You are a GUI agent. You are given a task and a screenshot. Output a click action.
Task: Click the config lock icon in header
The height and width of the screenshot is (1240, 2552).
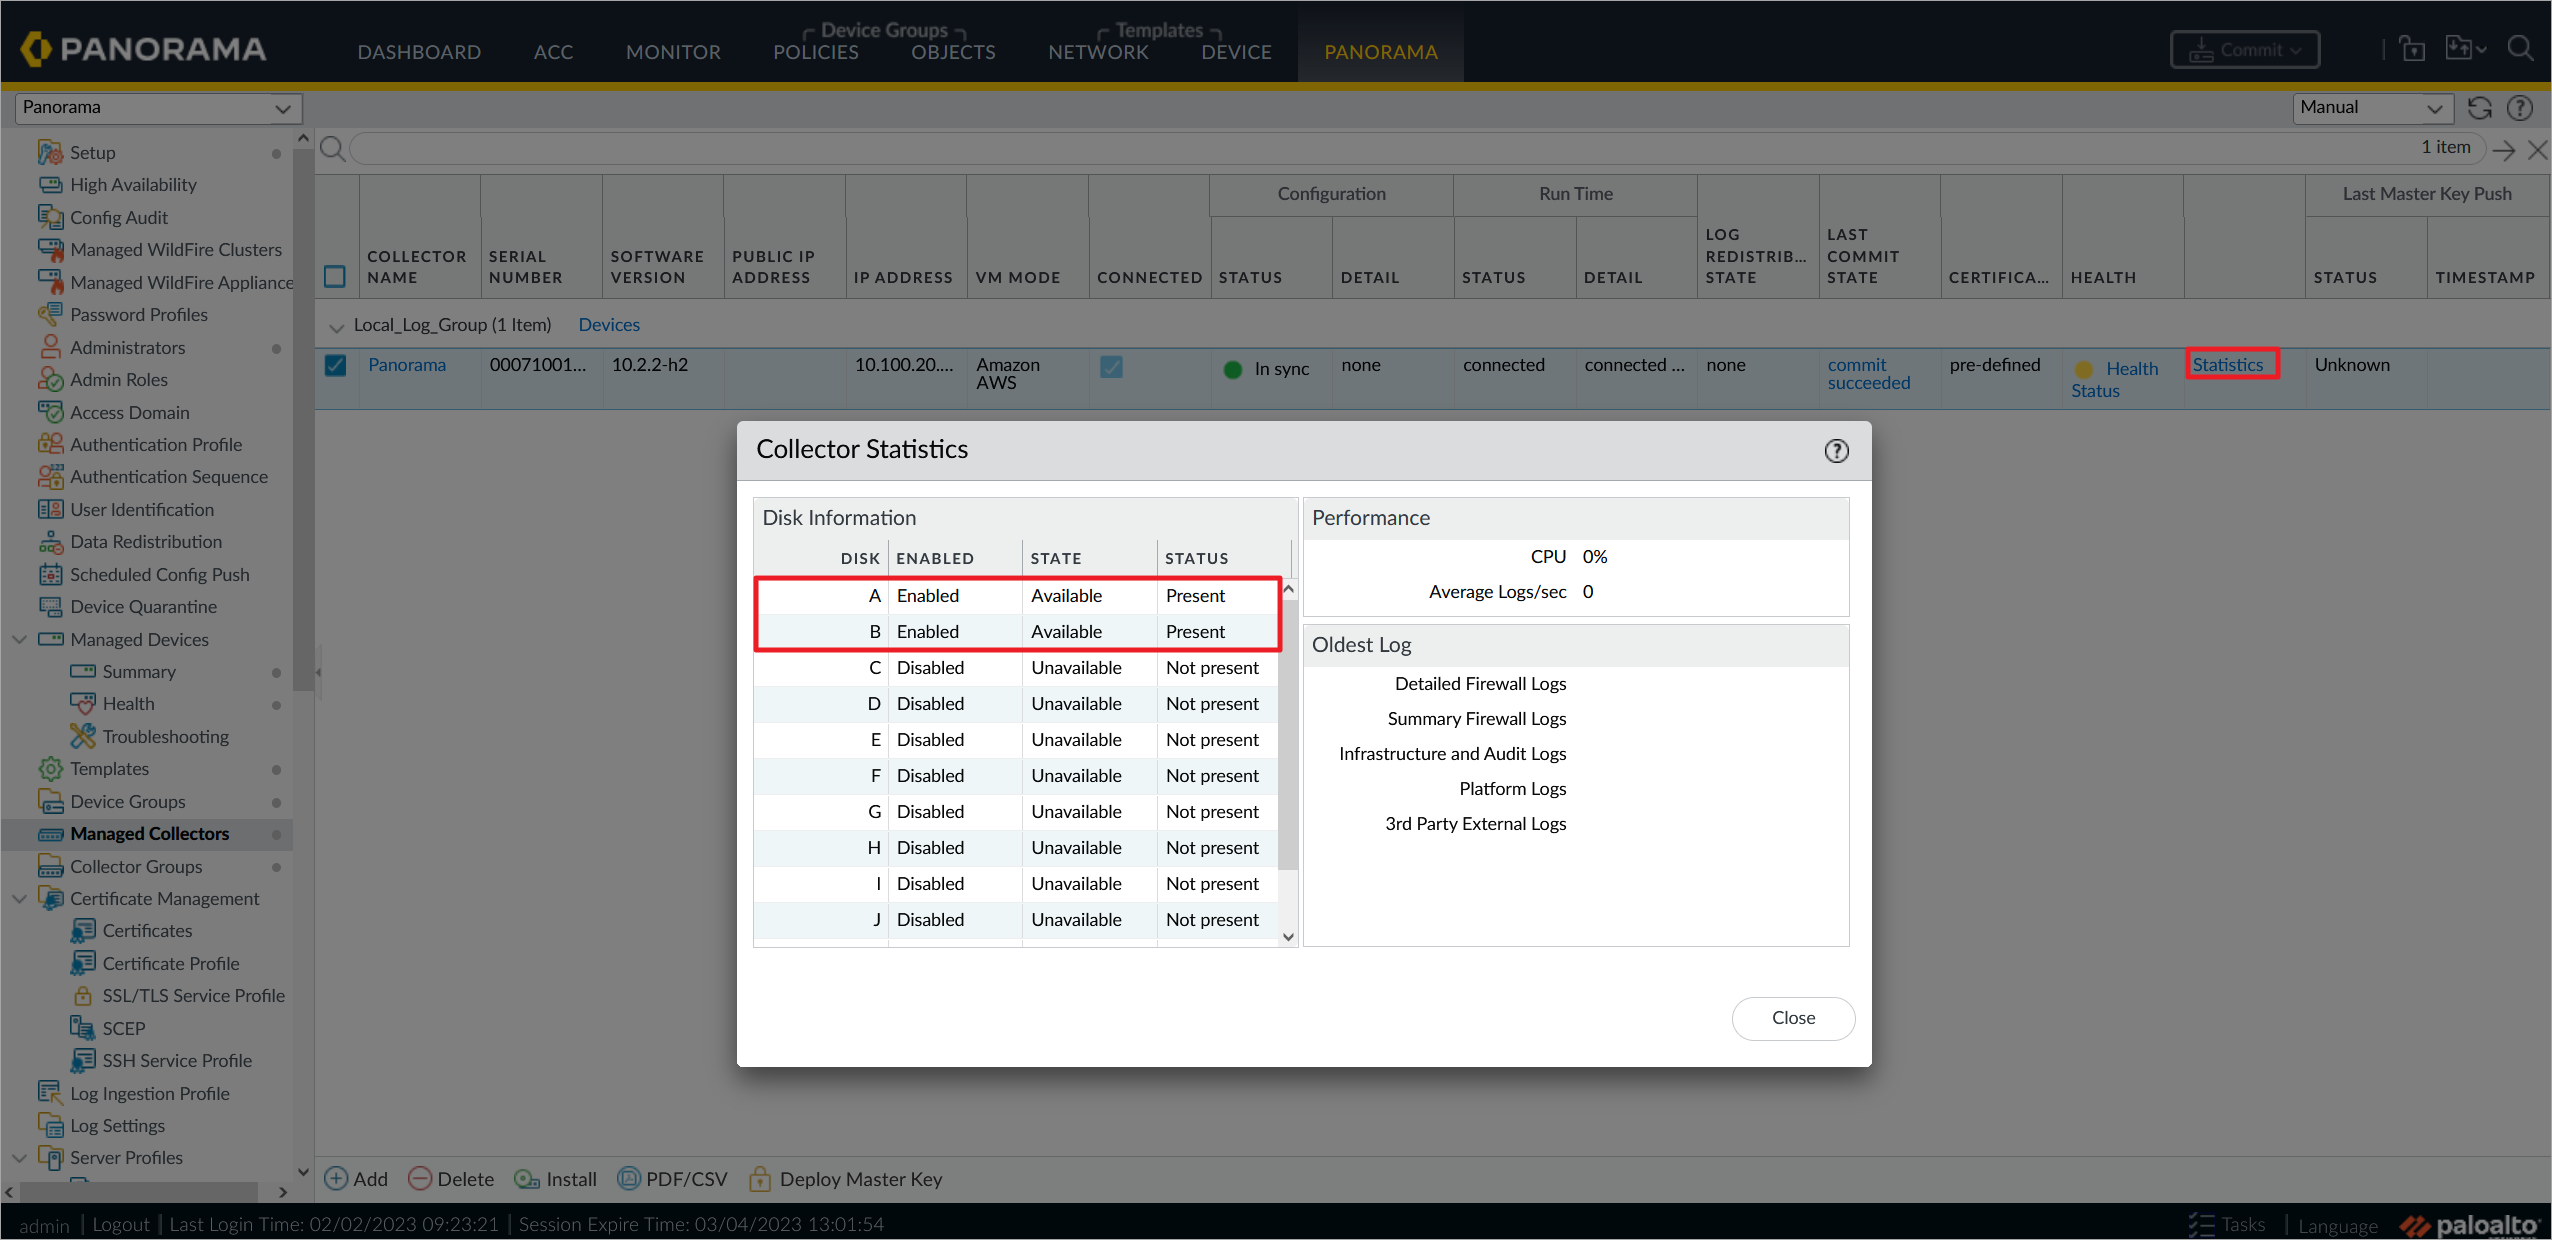pos(2412,49)
